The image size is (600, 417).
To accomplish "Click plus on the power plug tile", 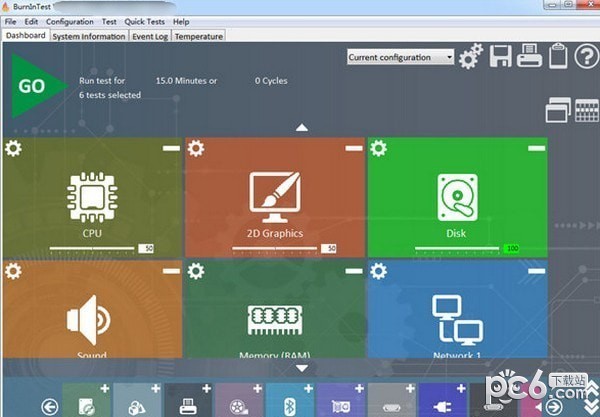I will click(x=461, y=389).
